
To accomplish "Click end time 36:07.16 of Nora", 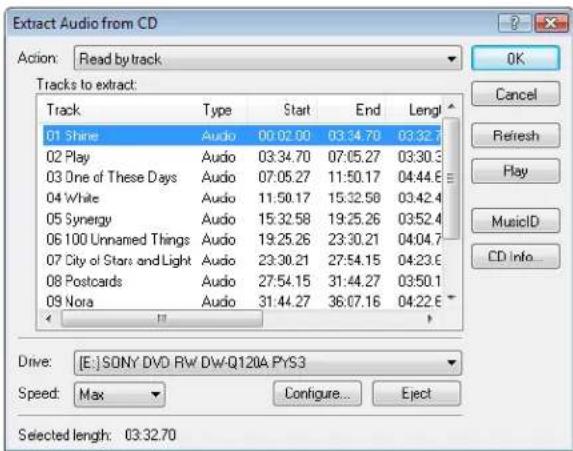I will coord(354,302).
